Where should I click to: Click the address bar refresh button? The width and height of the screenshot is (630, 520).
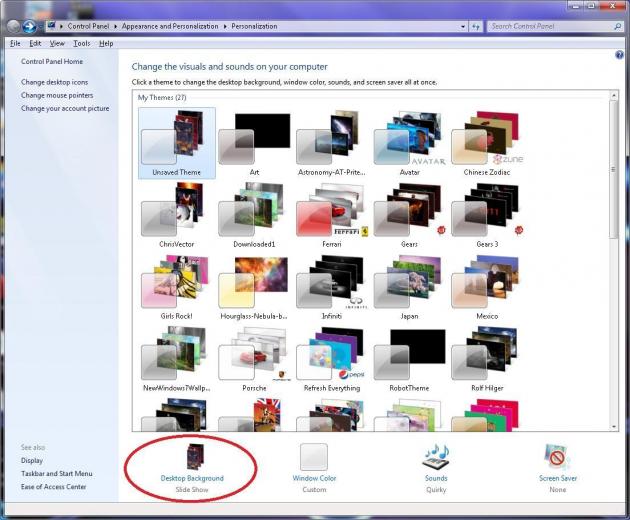pyautogui.click(x=476, y=27)
